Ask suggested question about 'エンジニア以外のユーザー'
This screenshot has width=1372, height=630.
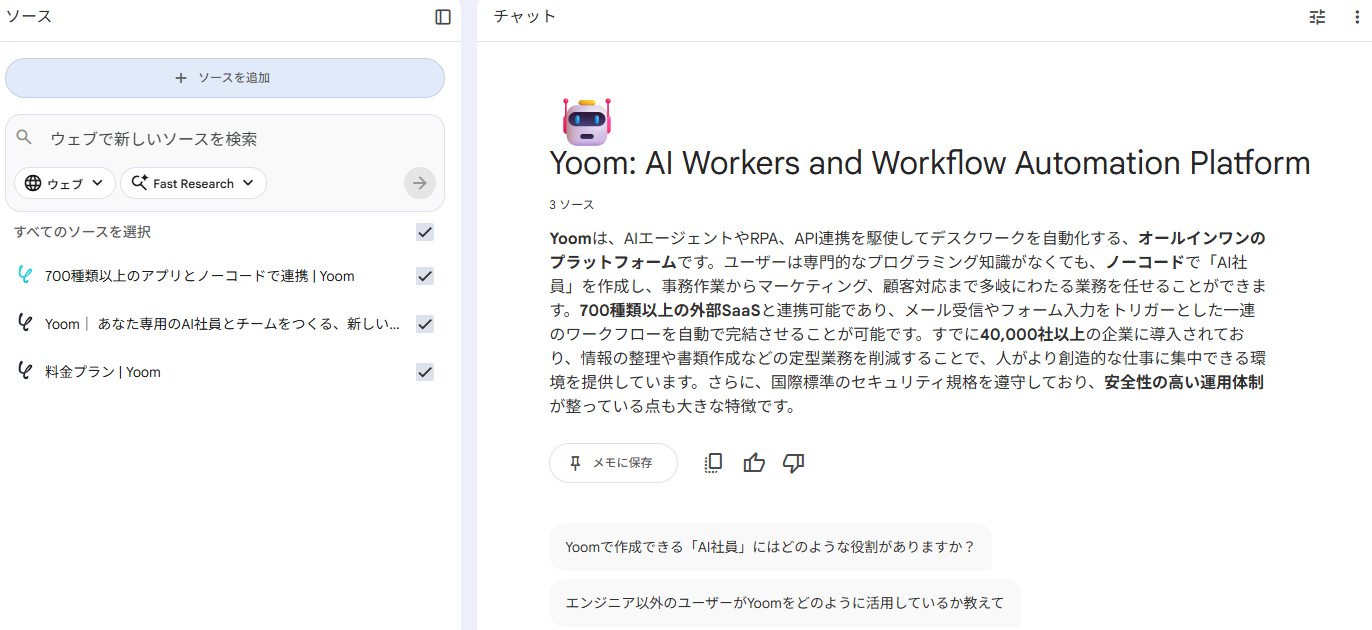785,603
